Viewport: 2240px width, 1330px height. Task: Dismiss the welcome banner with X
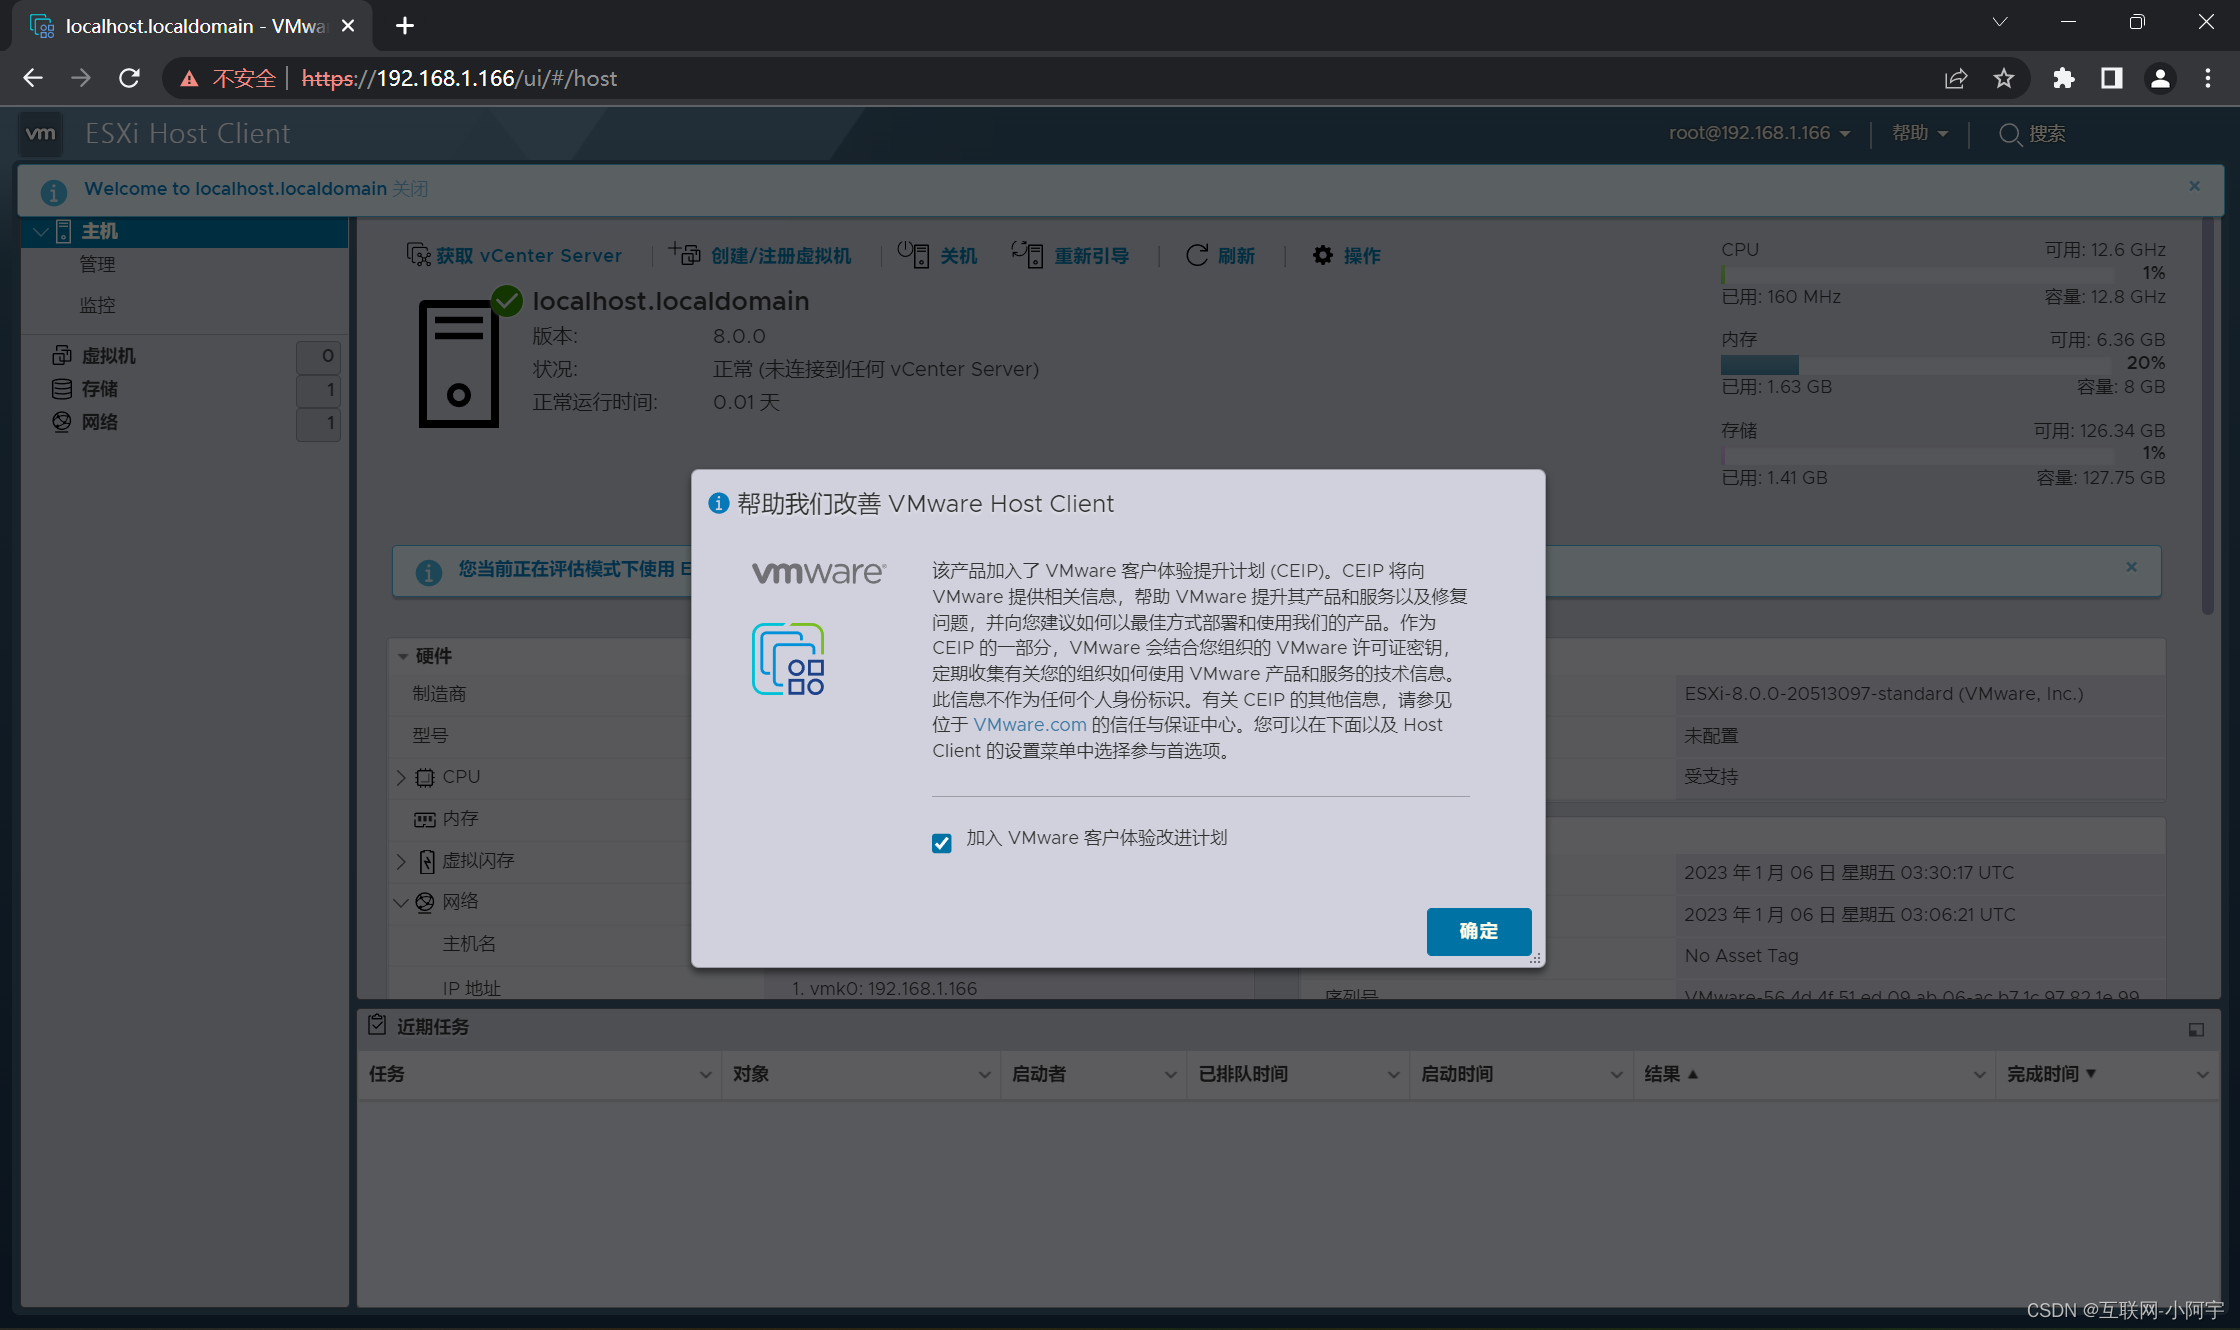point(2194,186)
